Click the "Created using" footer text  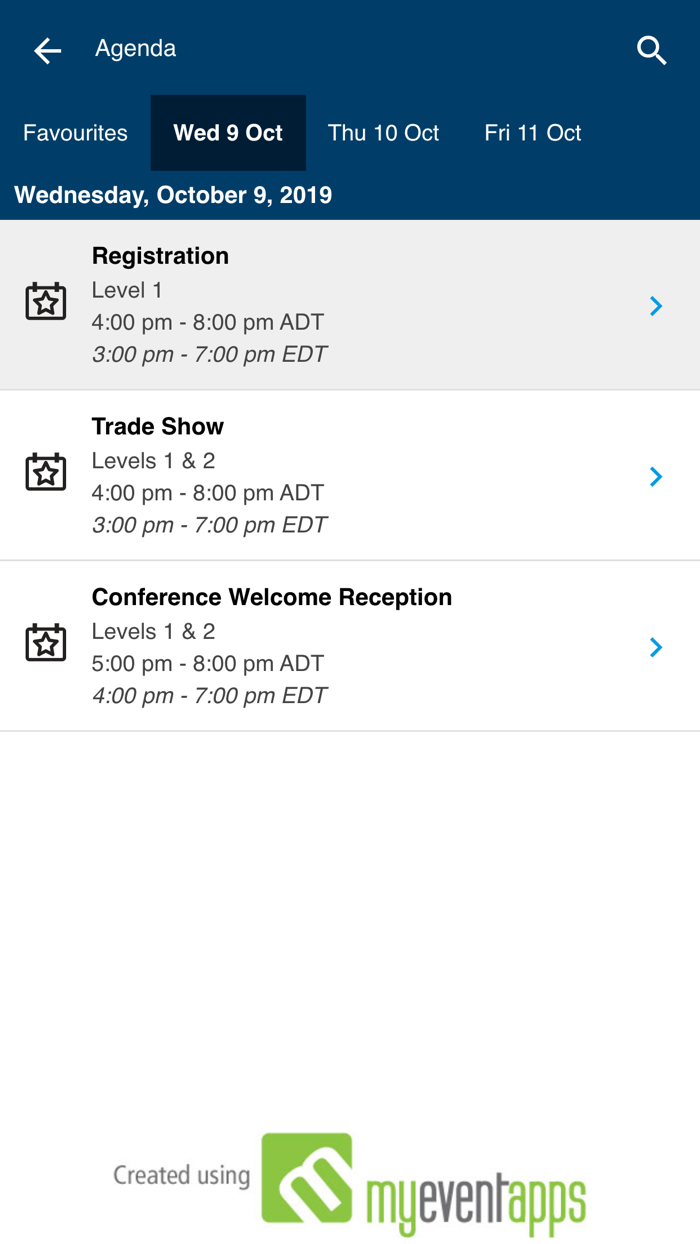181,1176
